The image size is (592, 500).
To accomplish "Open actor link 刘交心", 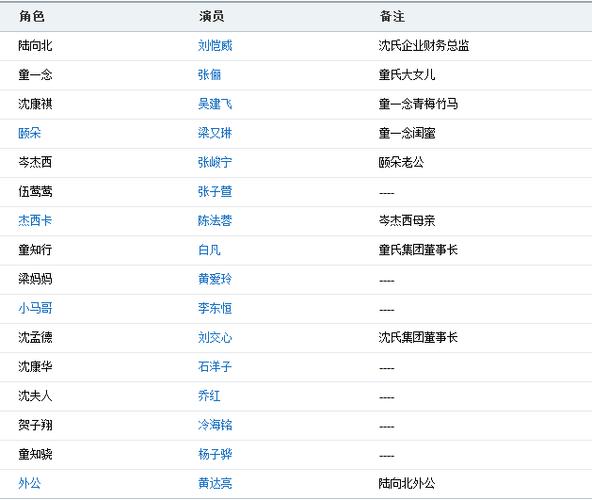I will coord(215,337).
